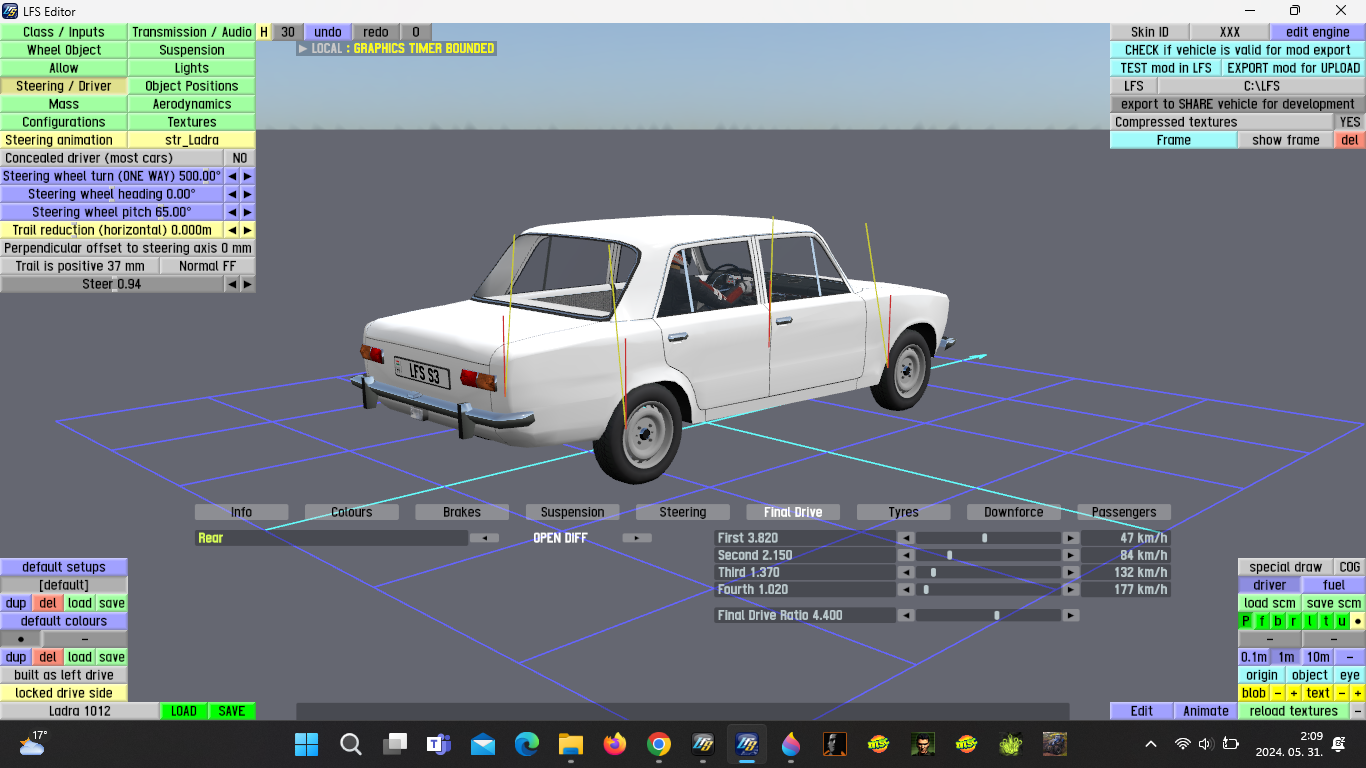The height and width of the screenshot is (768, 1366).
Task: Decrease Final Drive Ratio with left arrow
Action: [x=906, y=615]
